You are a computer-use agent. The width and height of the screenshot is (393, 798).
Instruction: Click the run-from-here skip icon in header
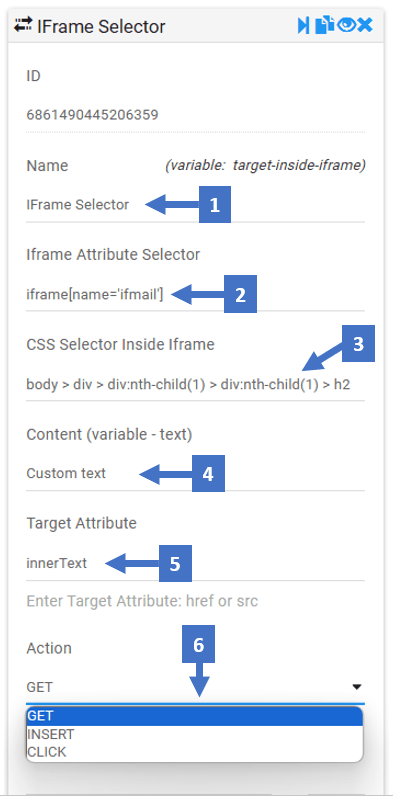[x=303, y=25]
